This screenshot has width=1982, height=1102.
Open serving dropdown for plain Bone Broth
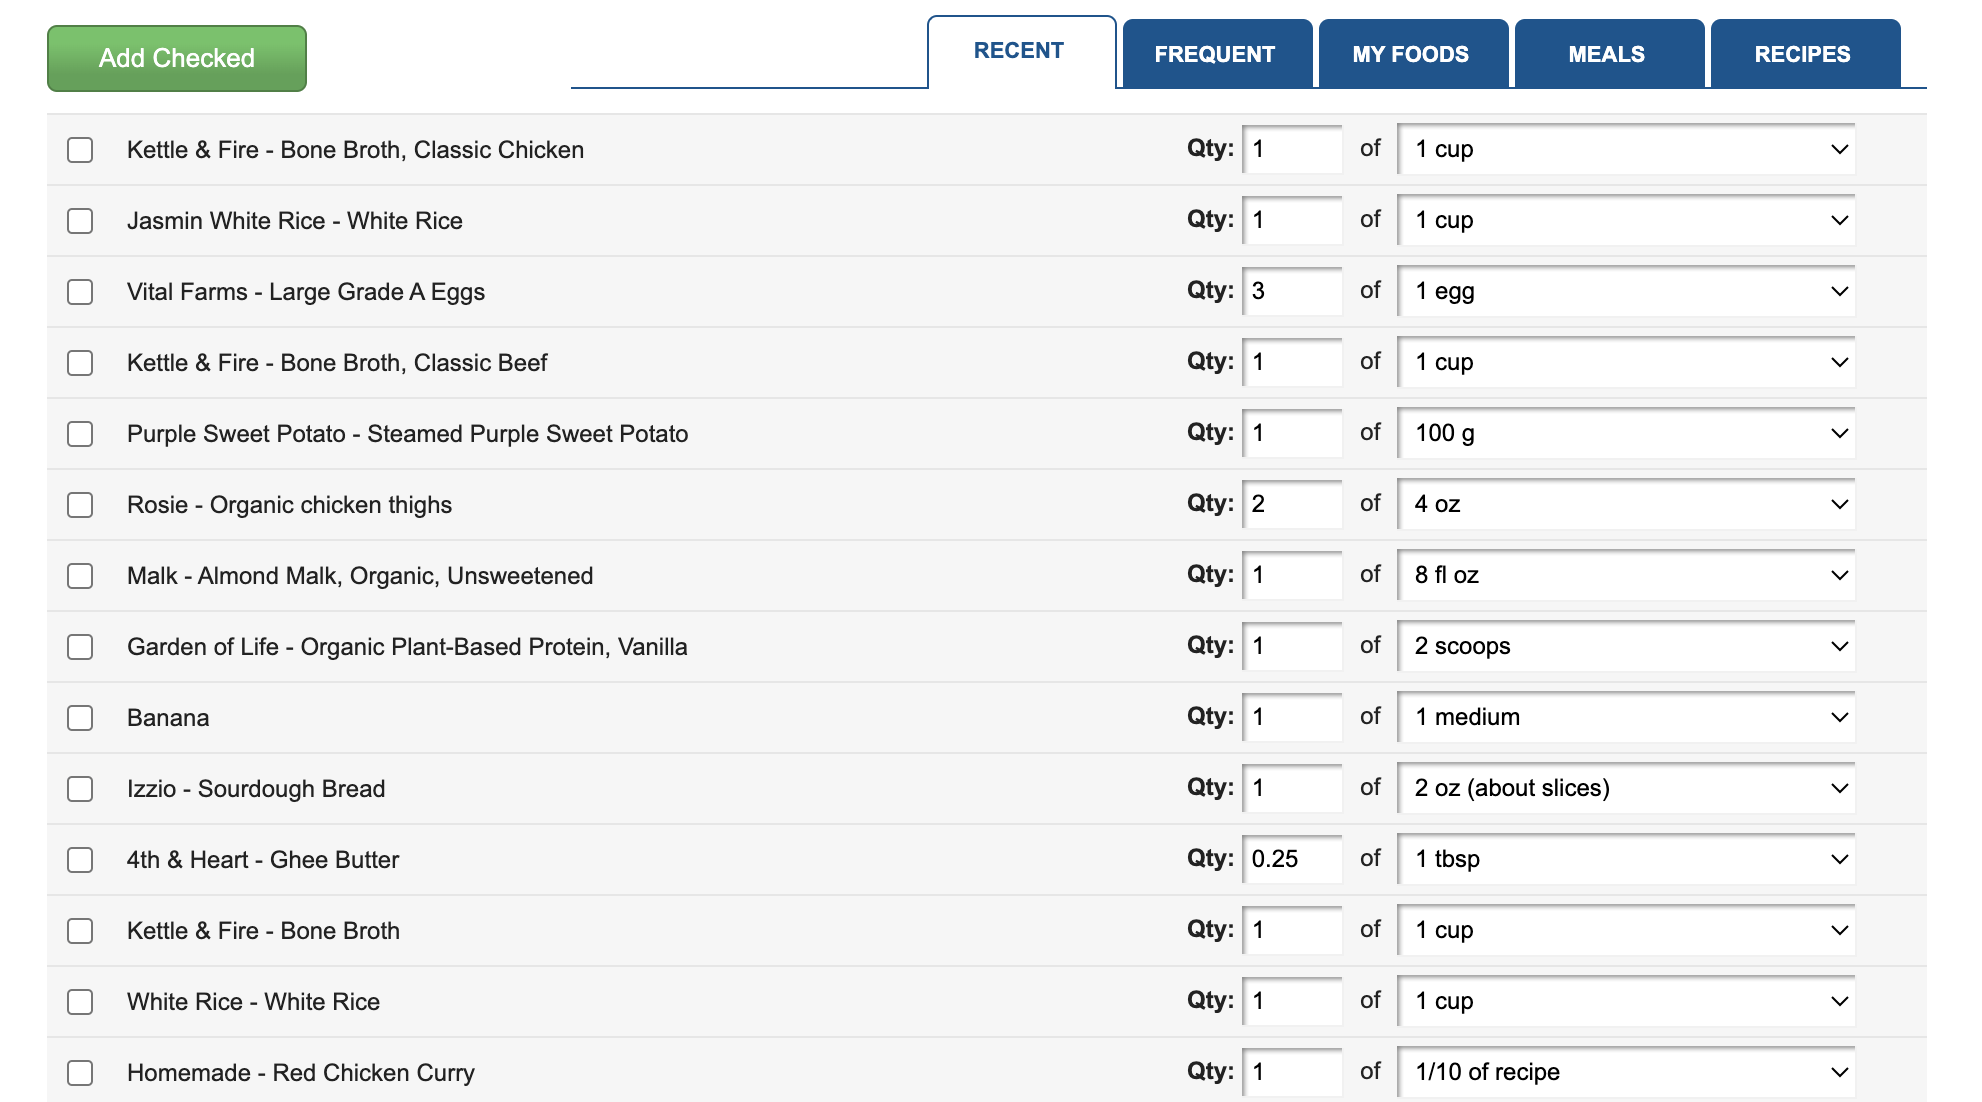(1626, 930)
